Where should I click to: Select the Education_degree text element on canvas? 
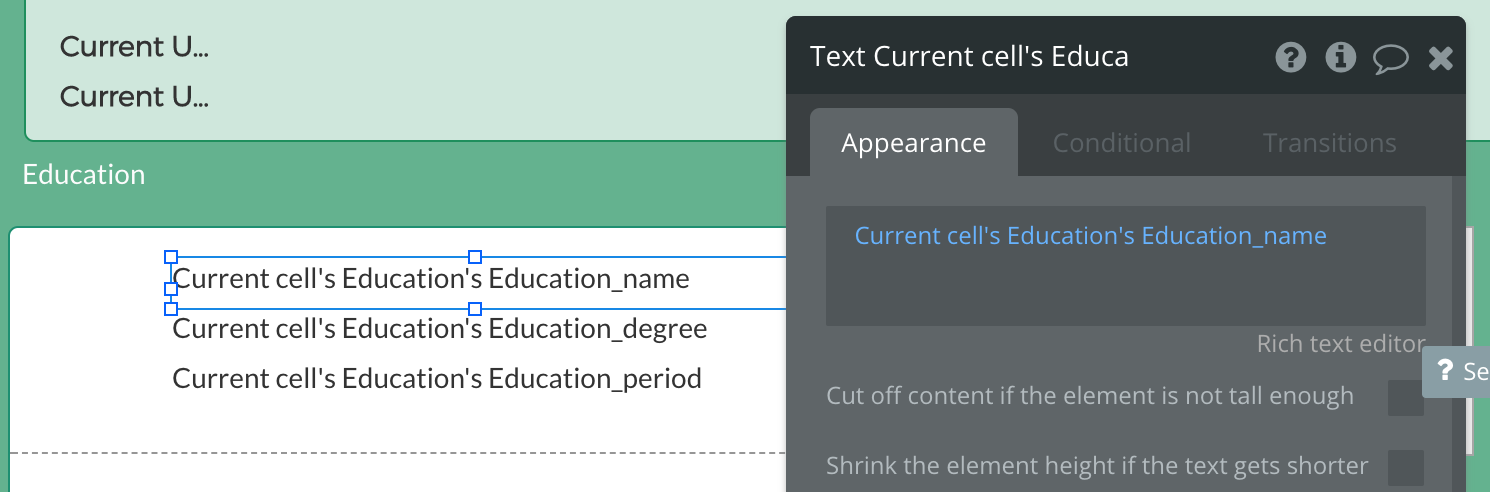coord(440,328)
